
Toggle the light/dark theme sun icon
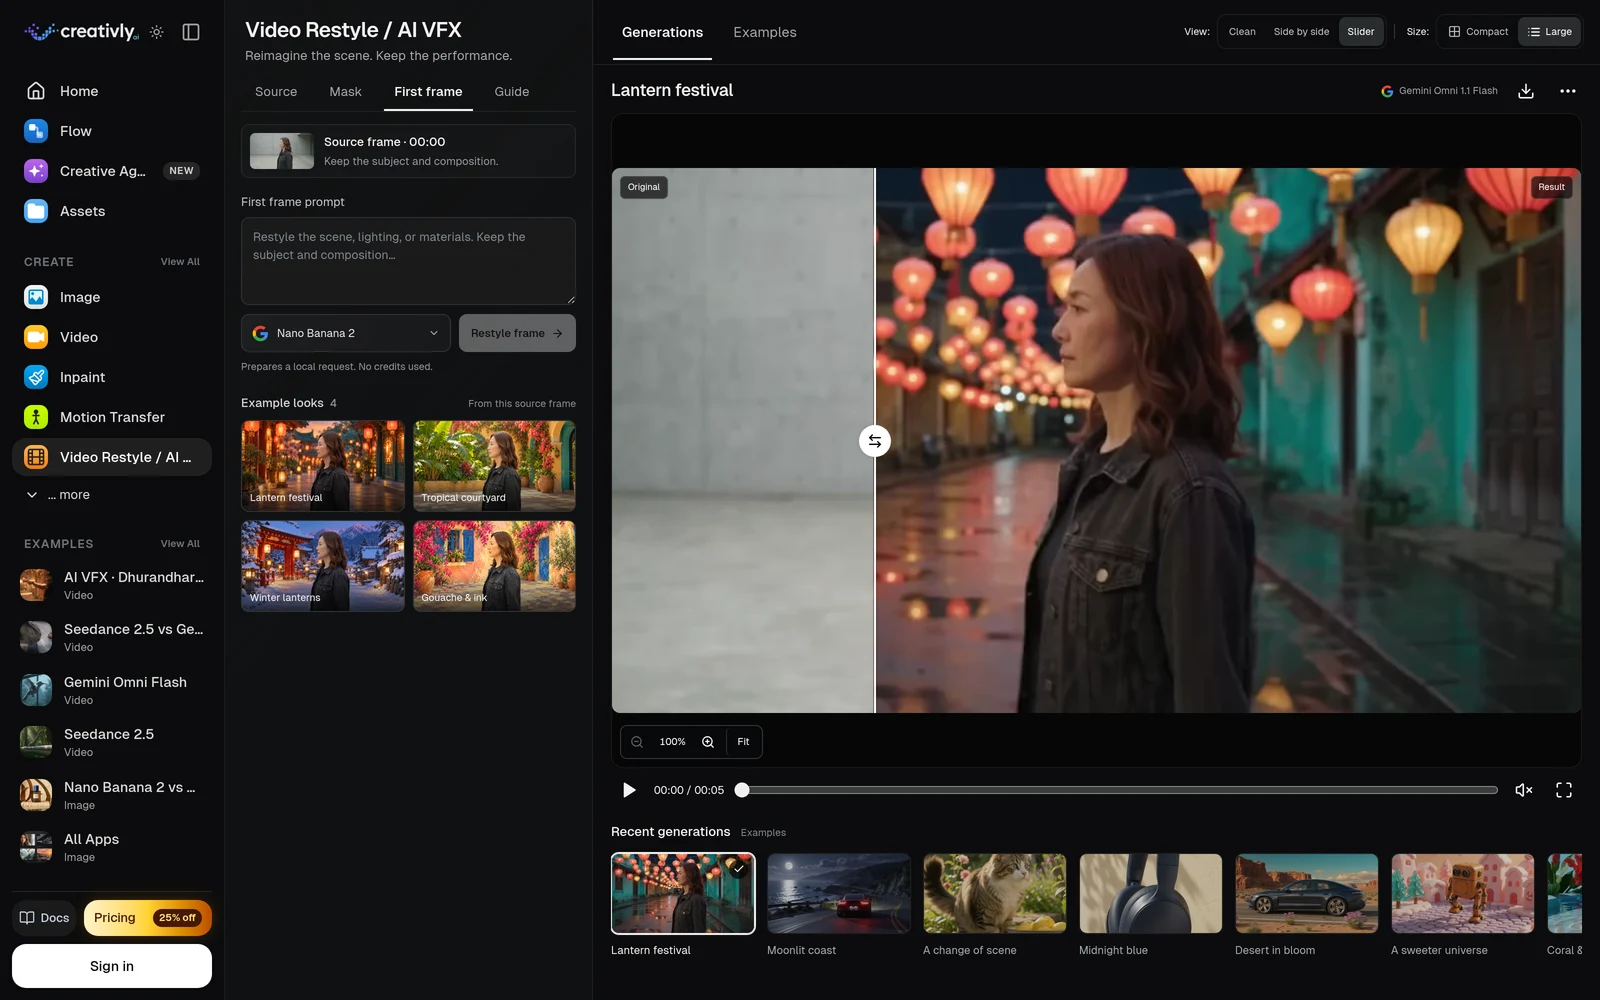tap(157, 32)
